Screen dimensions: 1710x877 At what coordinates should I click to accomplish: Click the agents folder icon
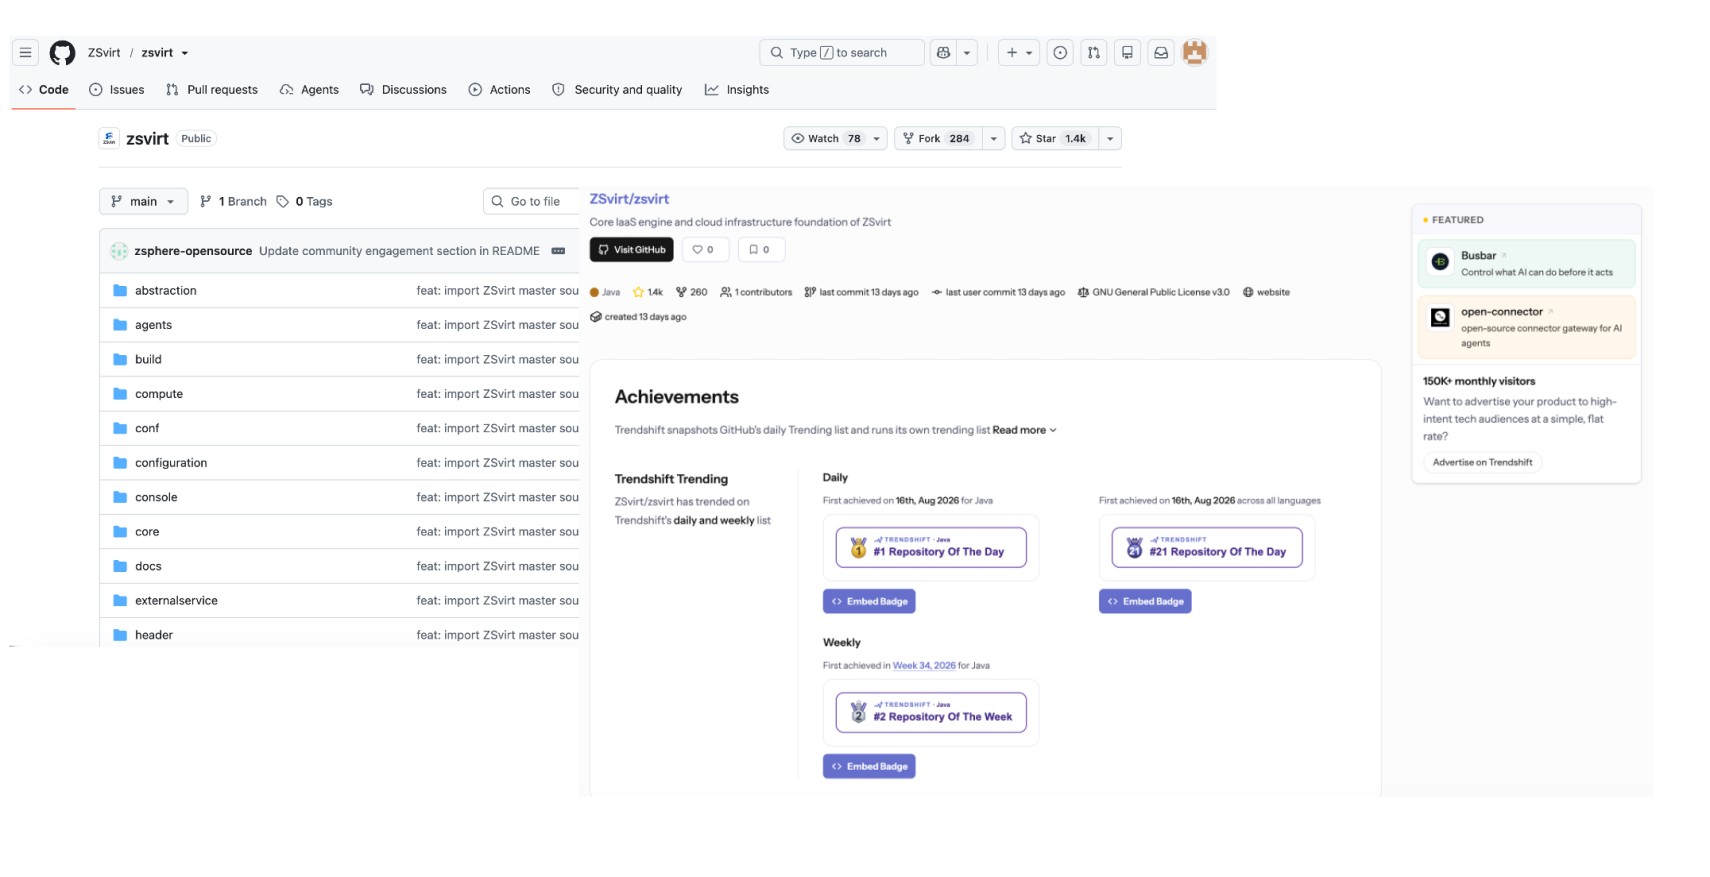120,325
